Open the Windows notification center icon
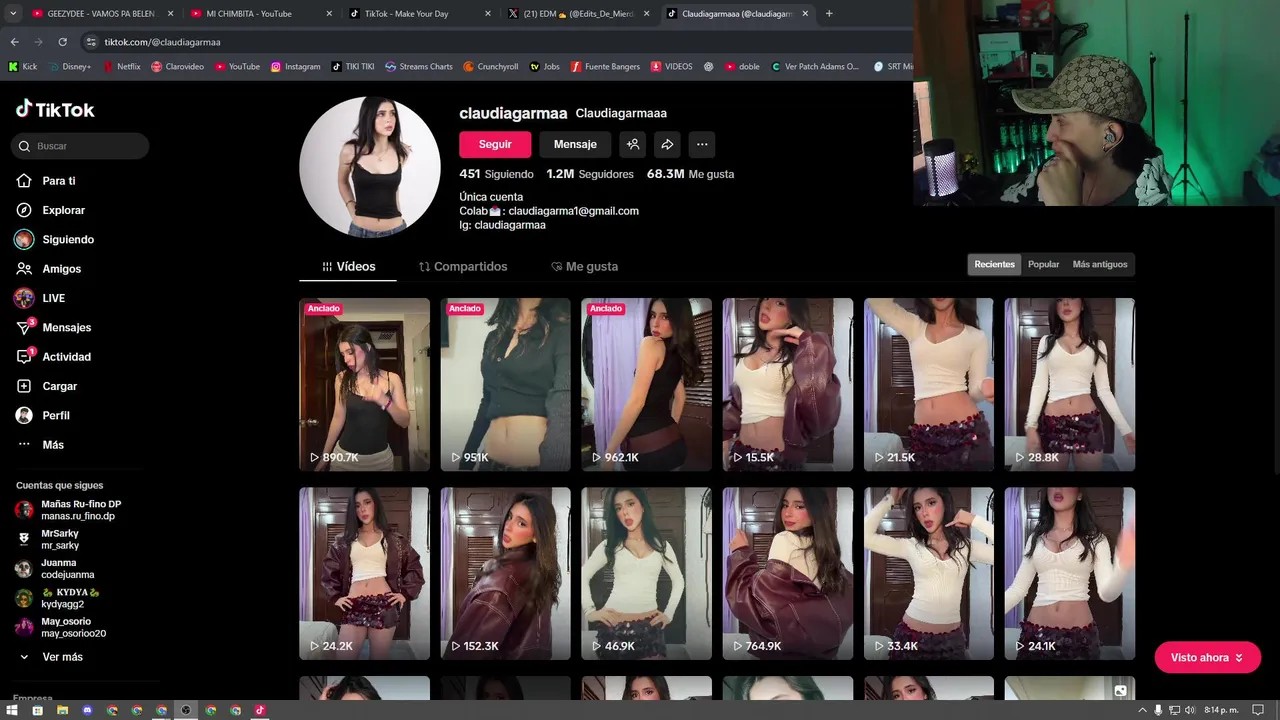This screenshot has height=720, width=1280. 1258,710
